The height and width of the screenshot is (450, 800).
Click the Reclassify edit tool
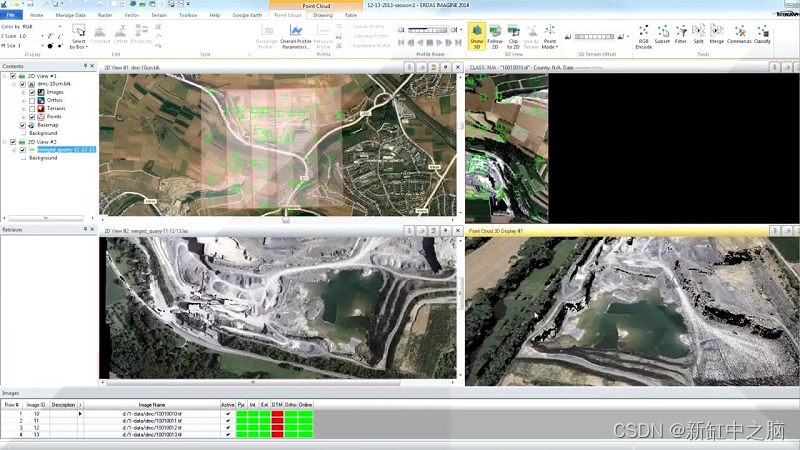coord(141,34)
